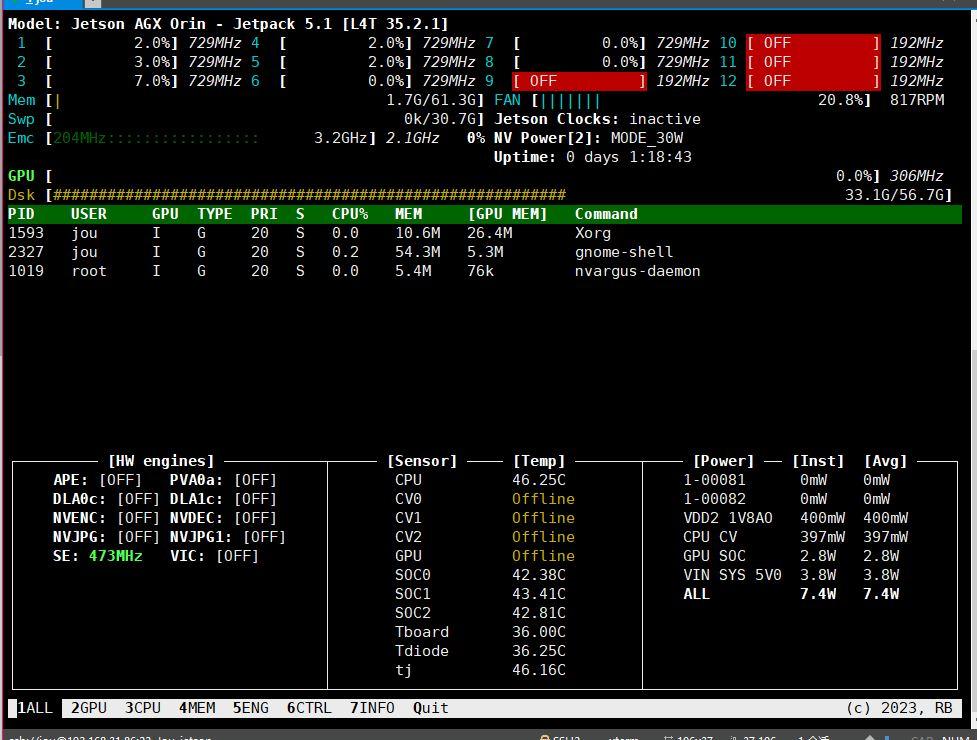Screen dimensions: 977x740
Task: Click the SOC1 temperature 43.41C
Action: pyautogui.click(x=539, y=594)
